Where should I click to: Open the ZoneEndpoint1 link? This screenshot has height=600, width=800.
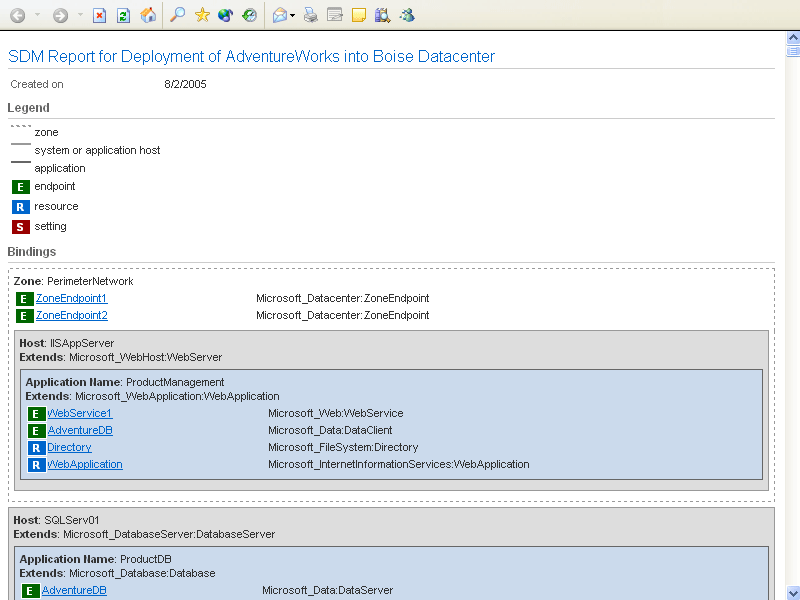pos(71,298)
